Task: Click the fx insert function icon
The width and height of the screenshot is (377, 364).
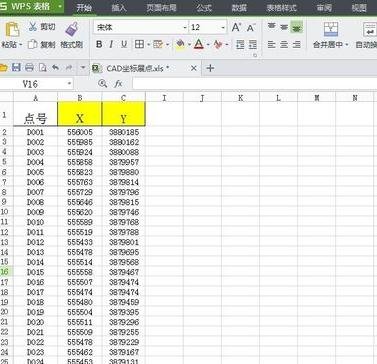Action: pos(118,83)
